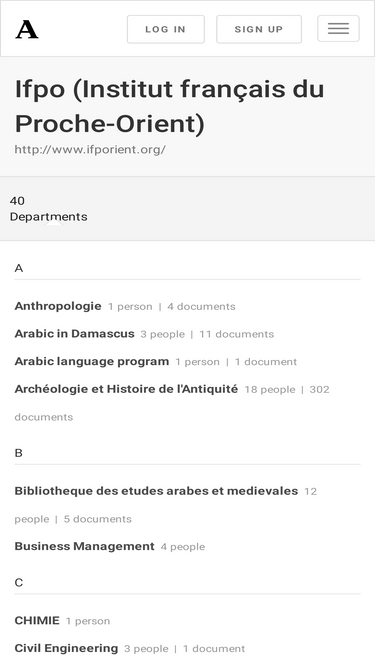The height and width of the screenshot is (667, 375).
Task: Open Archéologie et Histoire de l'Antiquité
Action: (126, 389)
